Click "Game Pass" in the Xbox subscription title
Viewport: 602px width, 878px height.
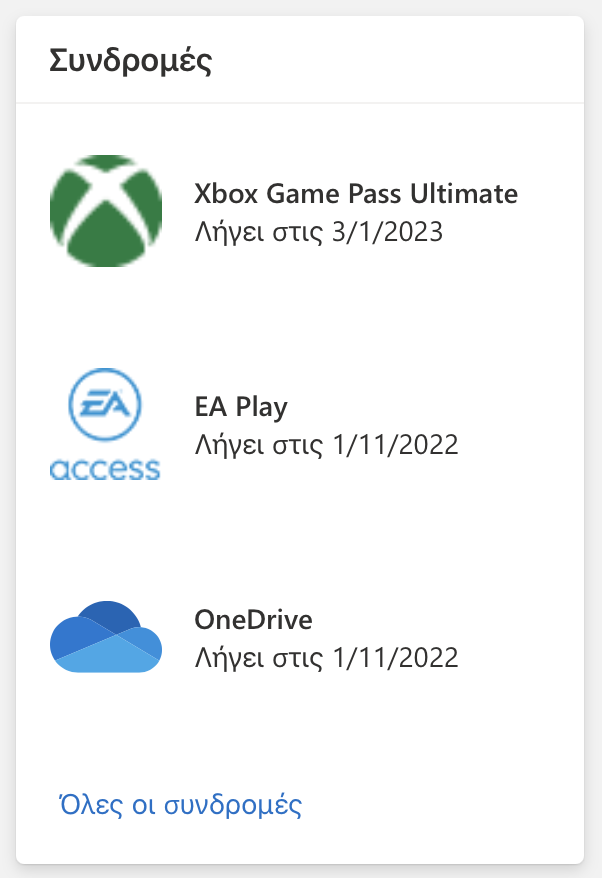point(340,193)
